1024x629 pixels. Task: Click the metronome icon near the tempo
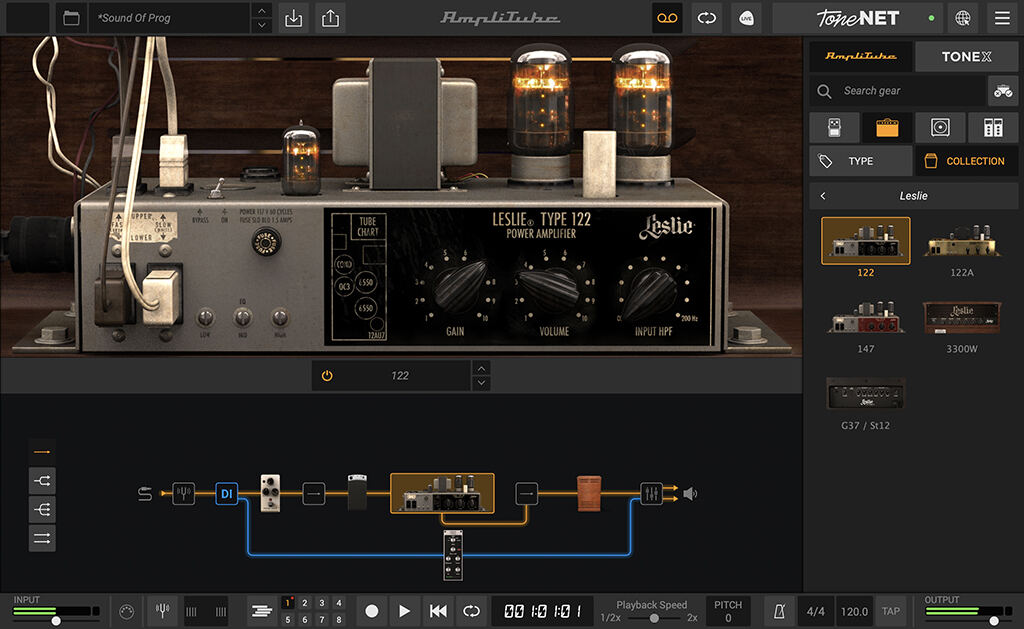point(778,610)
